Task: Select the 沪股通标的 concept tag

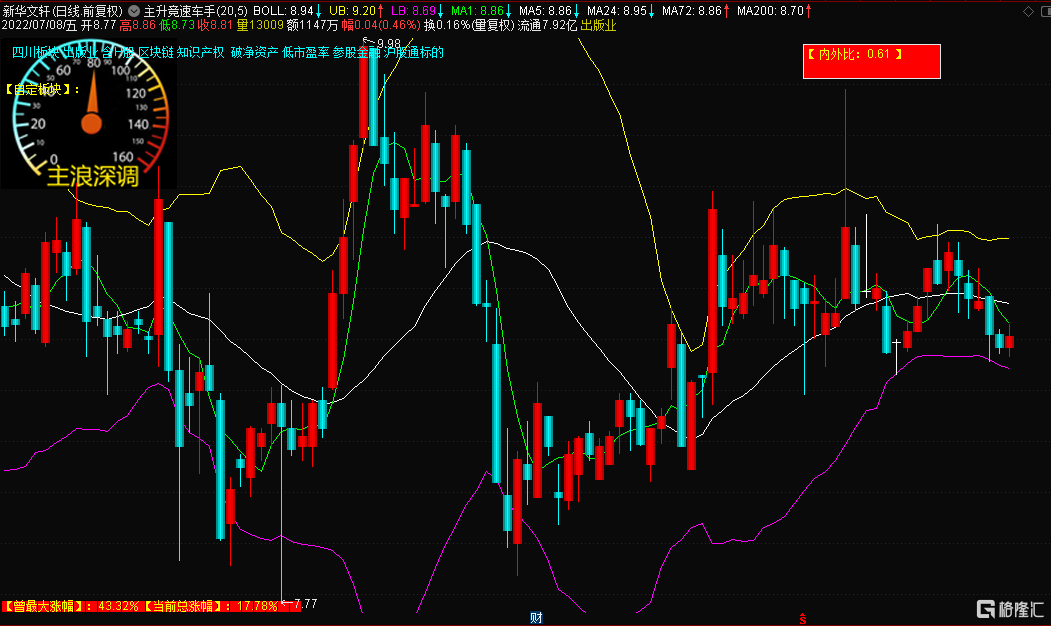Action: 414,52
